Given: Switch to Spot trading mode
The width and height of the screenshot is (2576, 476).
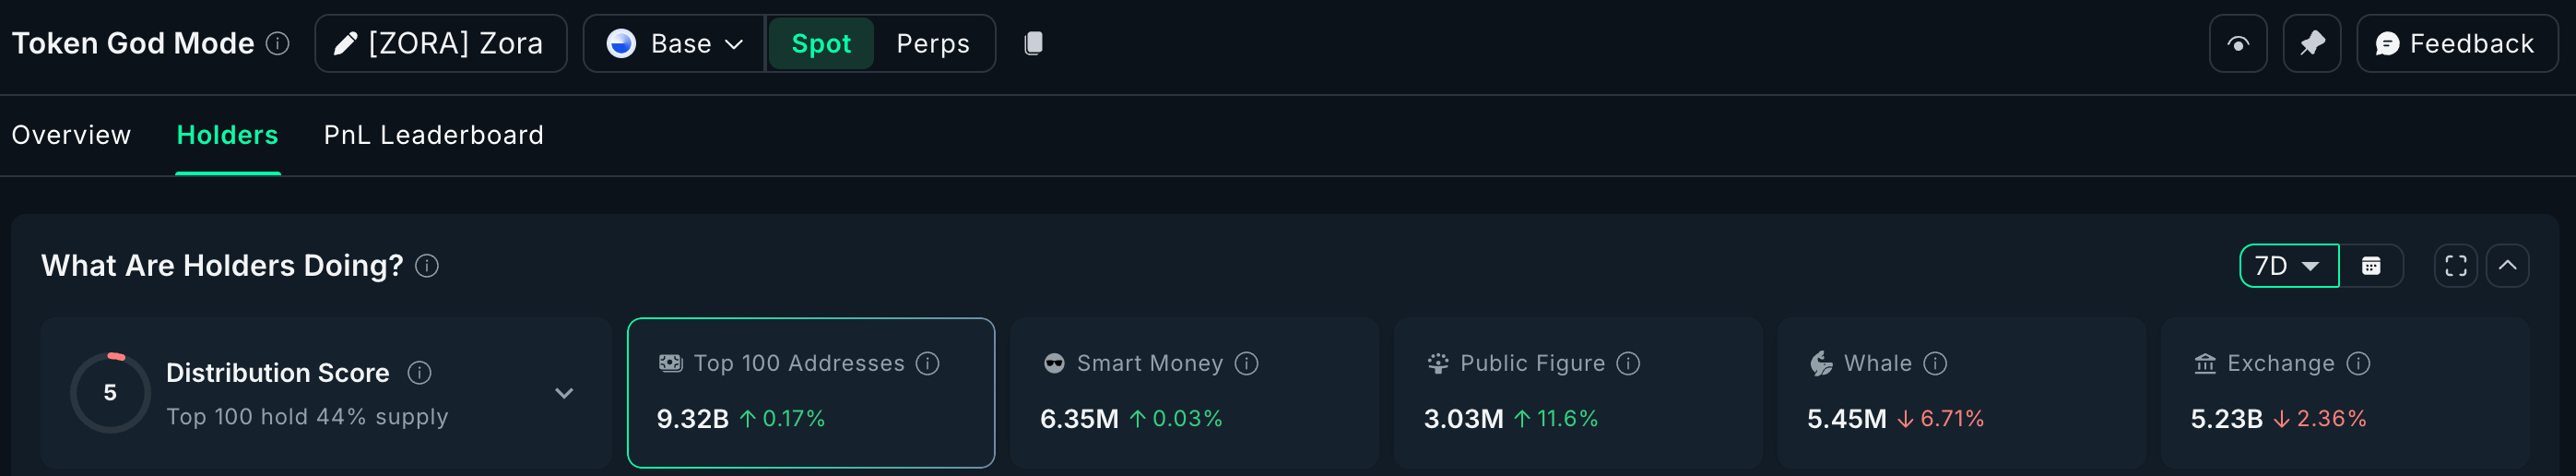Looking at the screenshot, I should (x=820, y=44).
